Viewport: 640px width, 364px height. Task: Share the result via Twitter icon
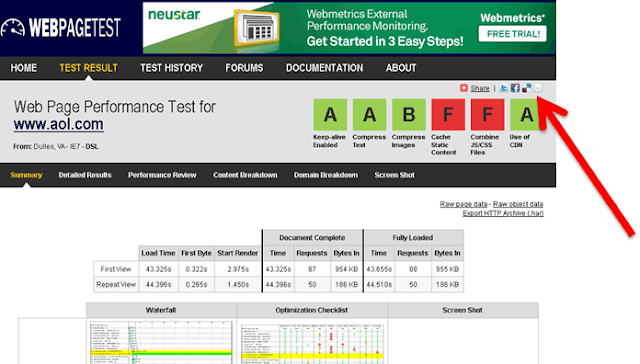coord(504,88)
